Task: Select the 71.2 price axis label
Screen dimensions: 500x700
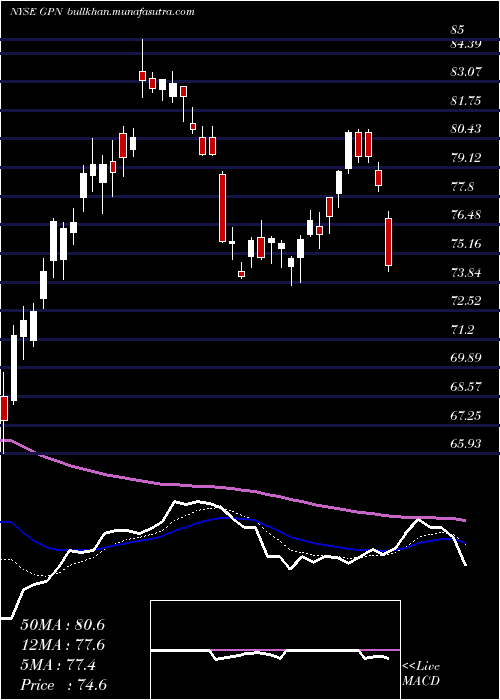Action: [462, 330]
